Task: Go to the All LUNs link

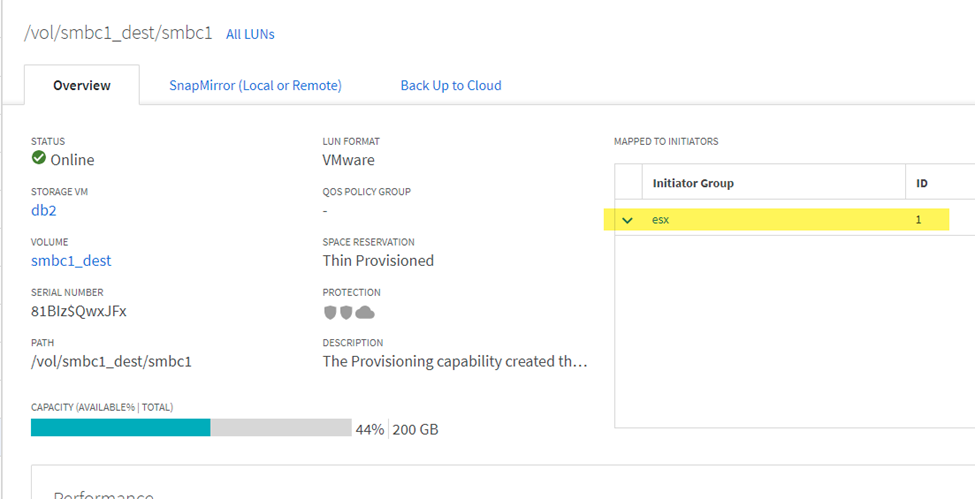Action: (250, 34)
